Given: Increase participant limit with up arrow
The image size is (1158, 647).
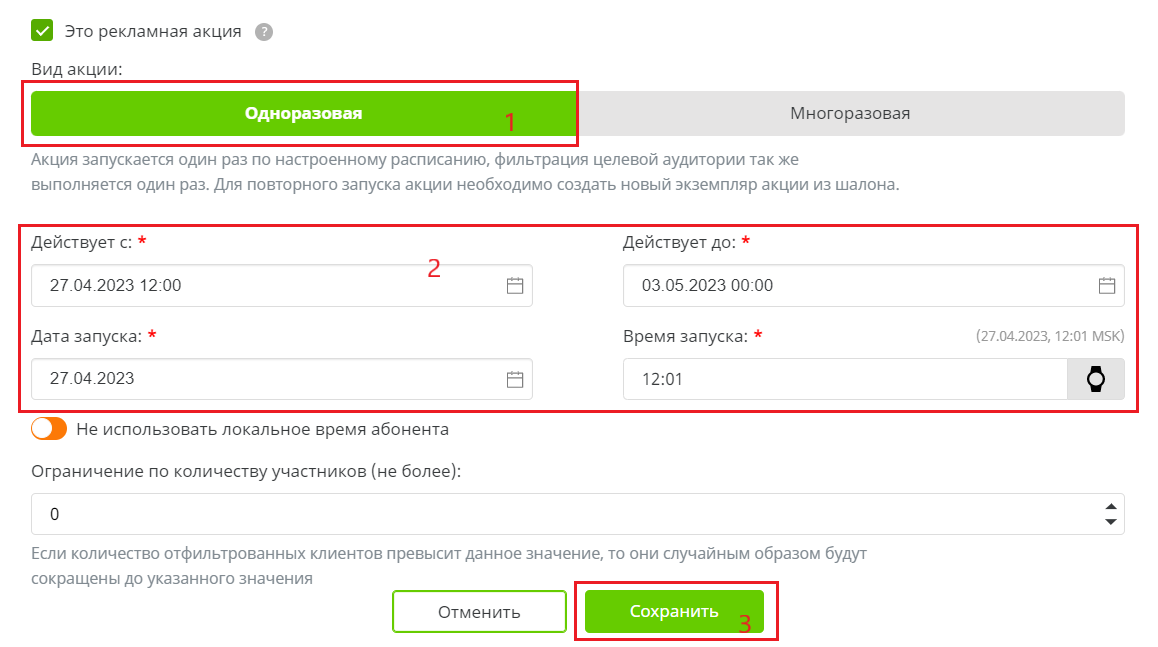Looking at the screenshot, I should tap(1110, 507).
